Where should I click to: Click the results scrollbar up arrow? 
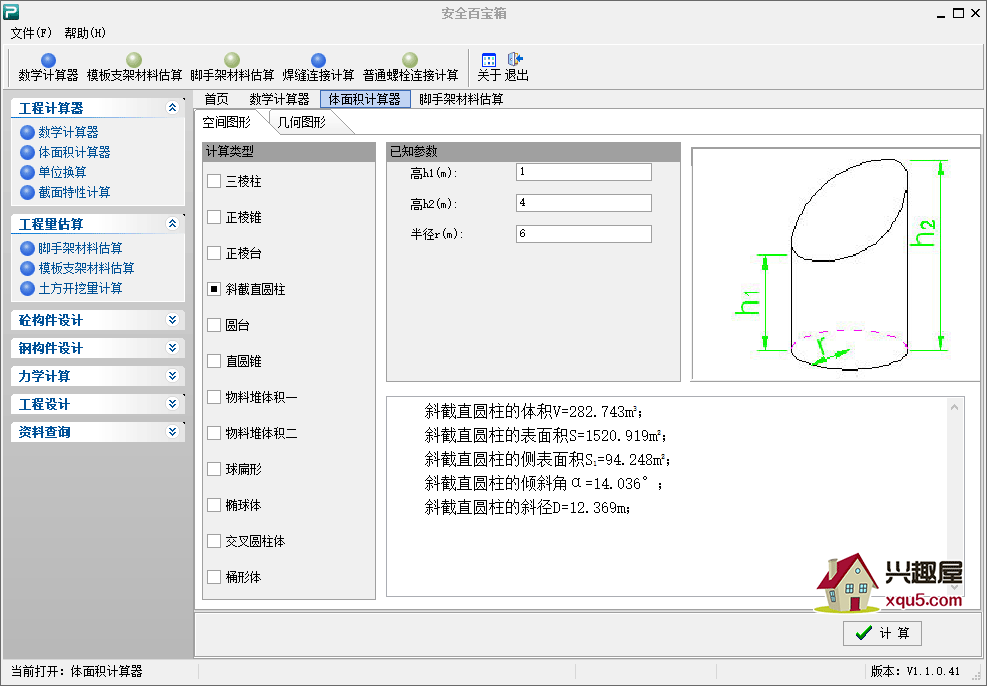(x=954, y=407)
